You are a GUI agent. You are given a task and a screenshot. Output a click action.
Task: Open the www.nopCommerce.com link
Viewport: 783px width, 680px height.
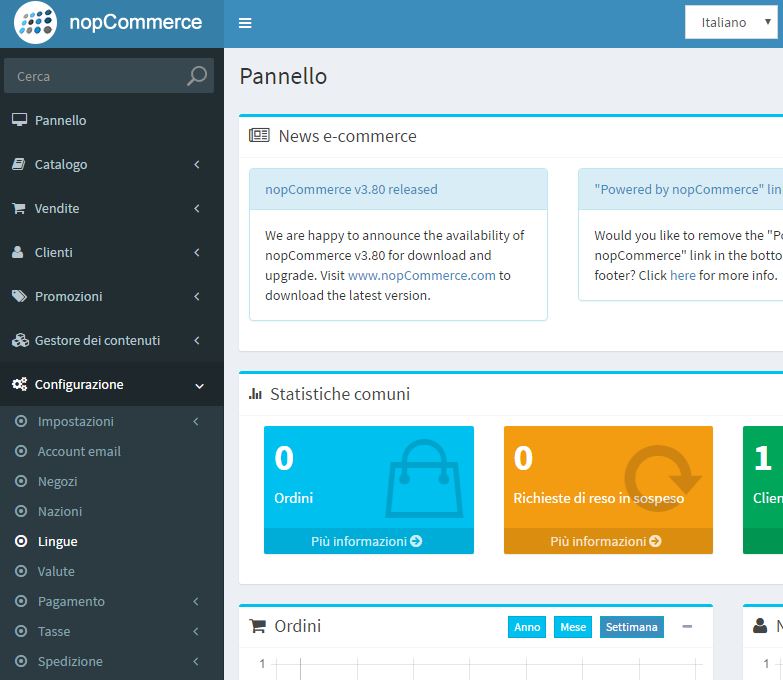point(421,275)
